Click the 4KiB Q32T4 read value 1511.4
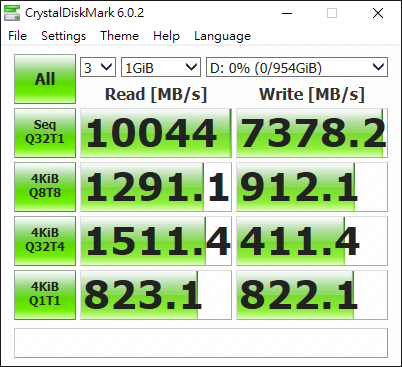 click(156, 241)
